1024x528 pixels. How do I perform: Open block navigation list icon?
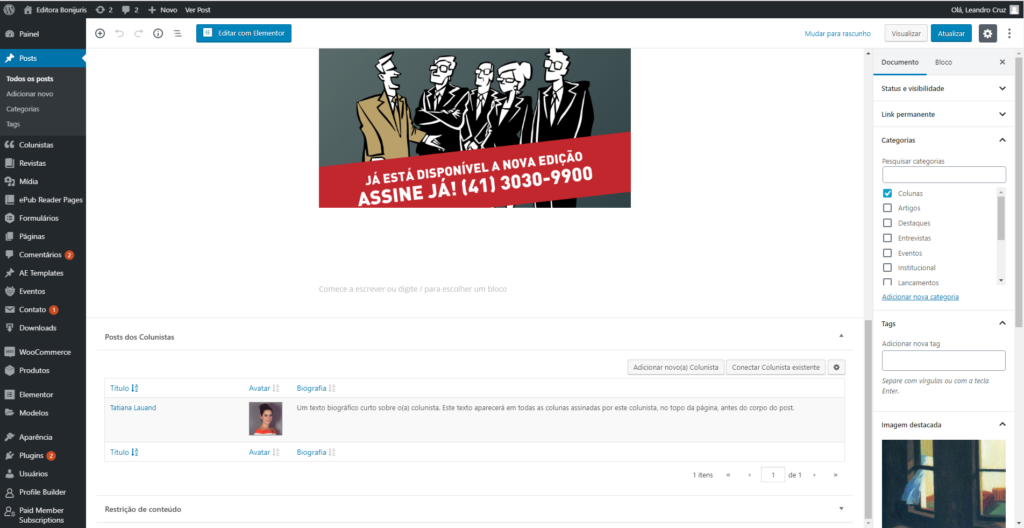coord(177,33)
